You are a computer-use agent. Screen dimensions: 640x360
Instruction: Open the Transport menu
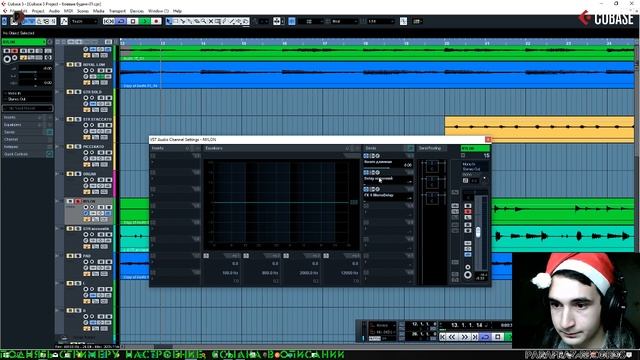coord(117,11)
